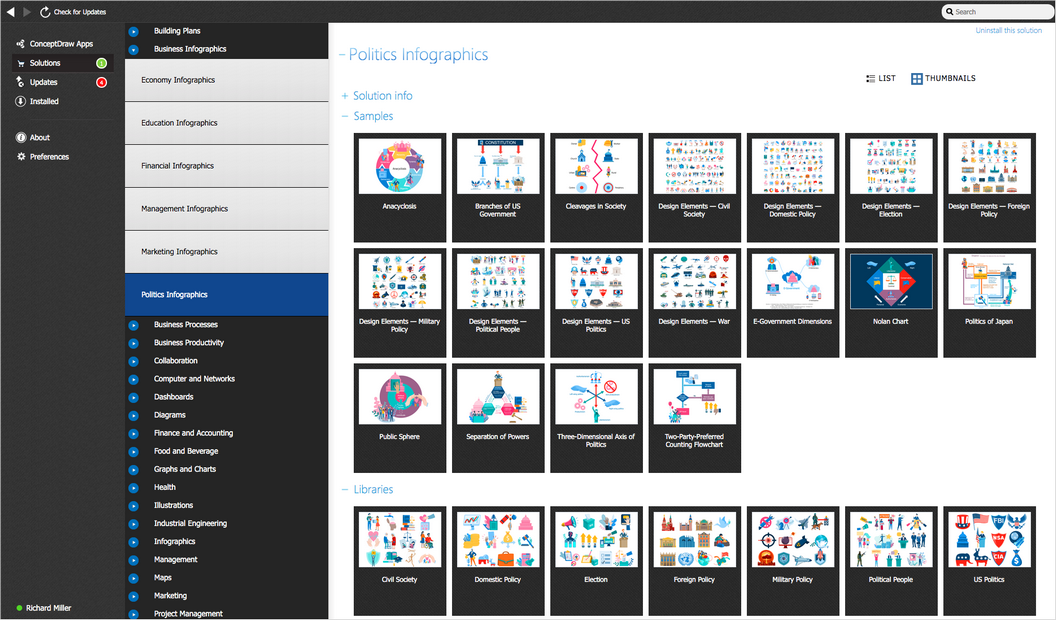Image resolution: width=1056 pixels, height=620 pixels.
Task: Click the Updates red count badge
Action: click(x=102, y=83)
